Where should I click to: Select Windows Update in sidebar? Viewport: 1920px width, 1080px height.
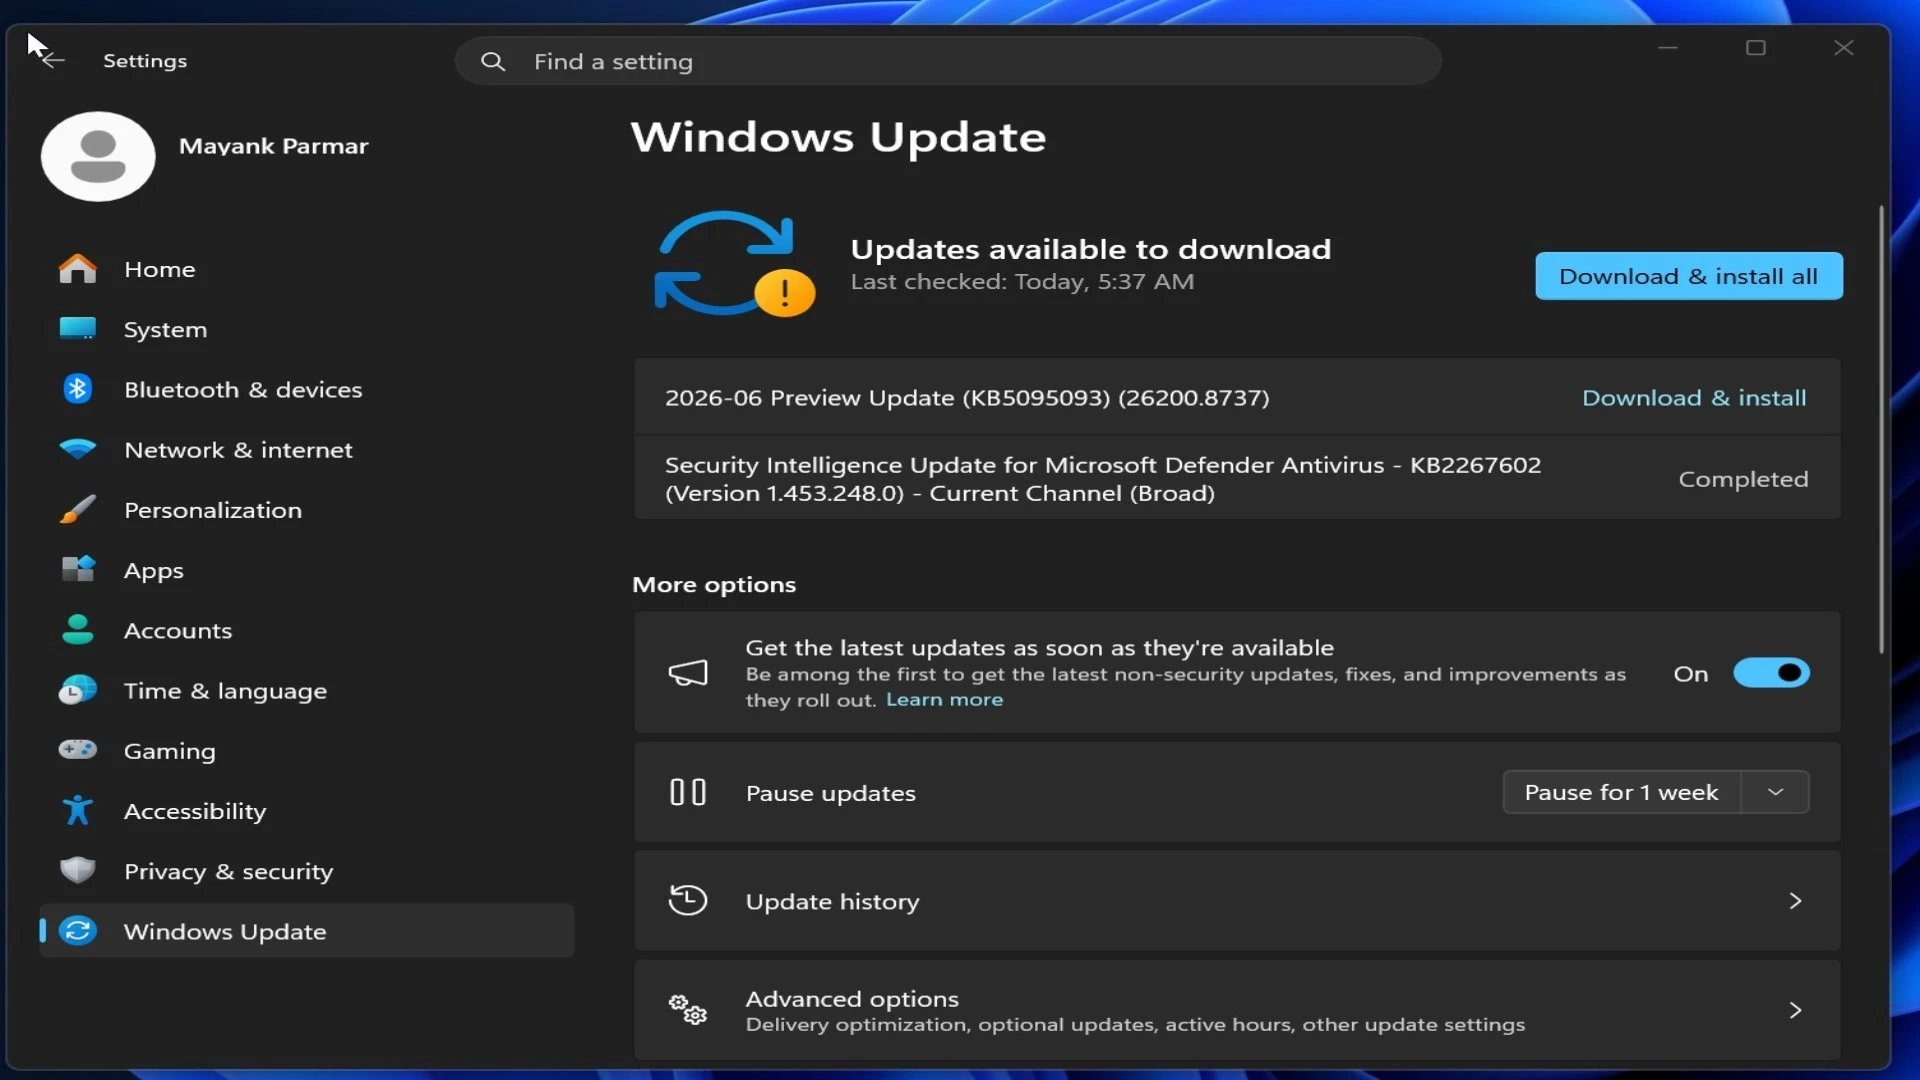click(306, 931)
